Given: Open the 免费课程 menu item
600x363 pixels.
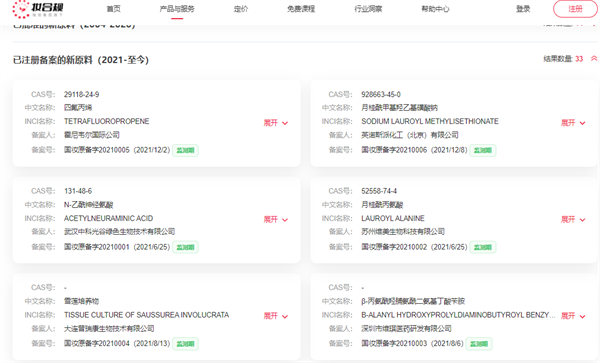Looking at the screenshot, I should coord(301,9).
